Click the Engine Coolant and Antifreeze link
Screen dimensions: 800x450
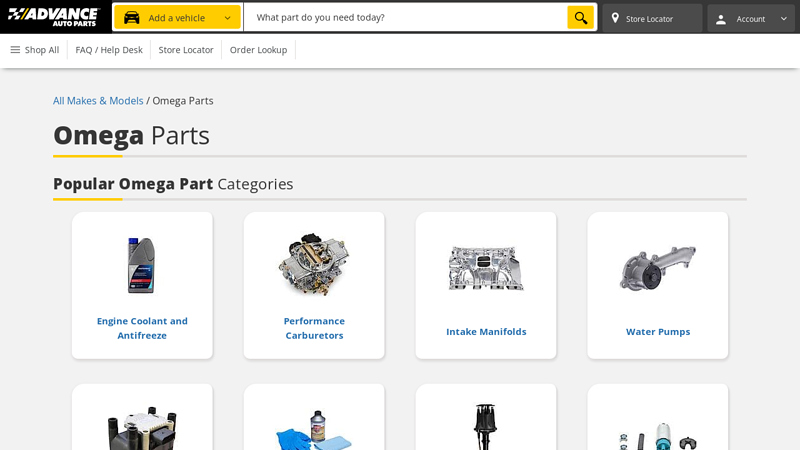click(142, 328)
